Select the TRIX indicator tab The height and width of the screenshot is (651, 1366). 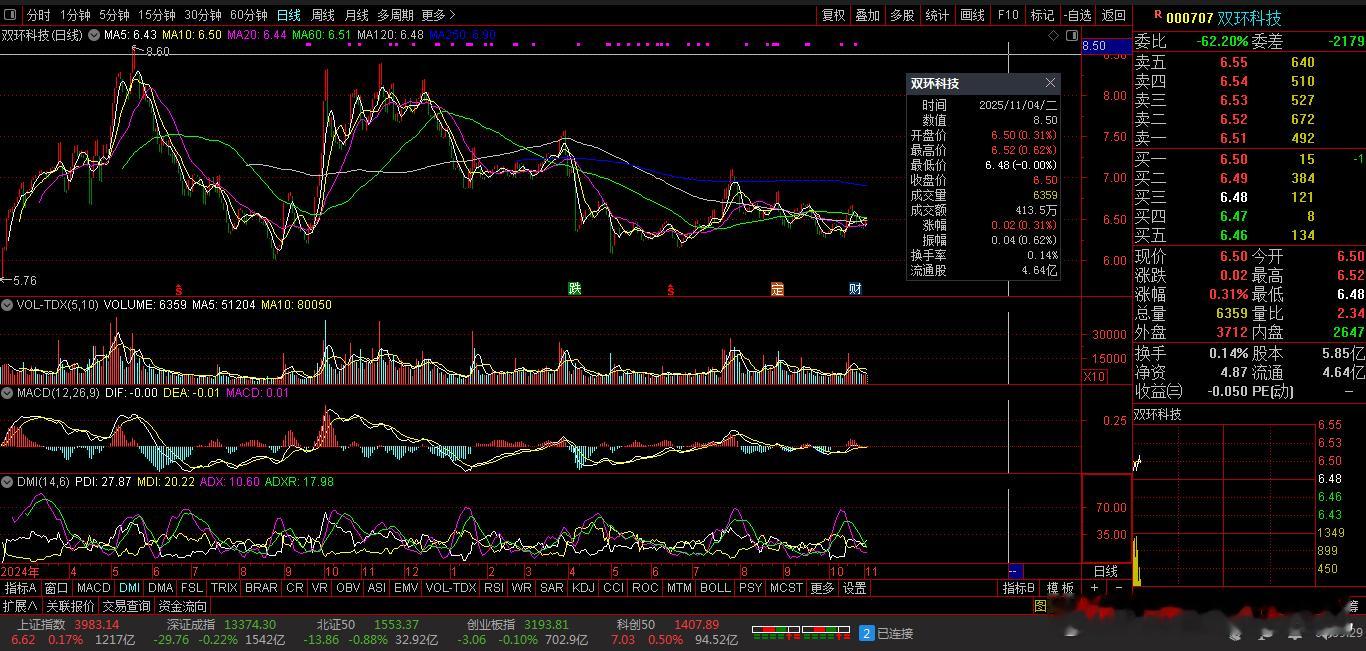point(224,588)
